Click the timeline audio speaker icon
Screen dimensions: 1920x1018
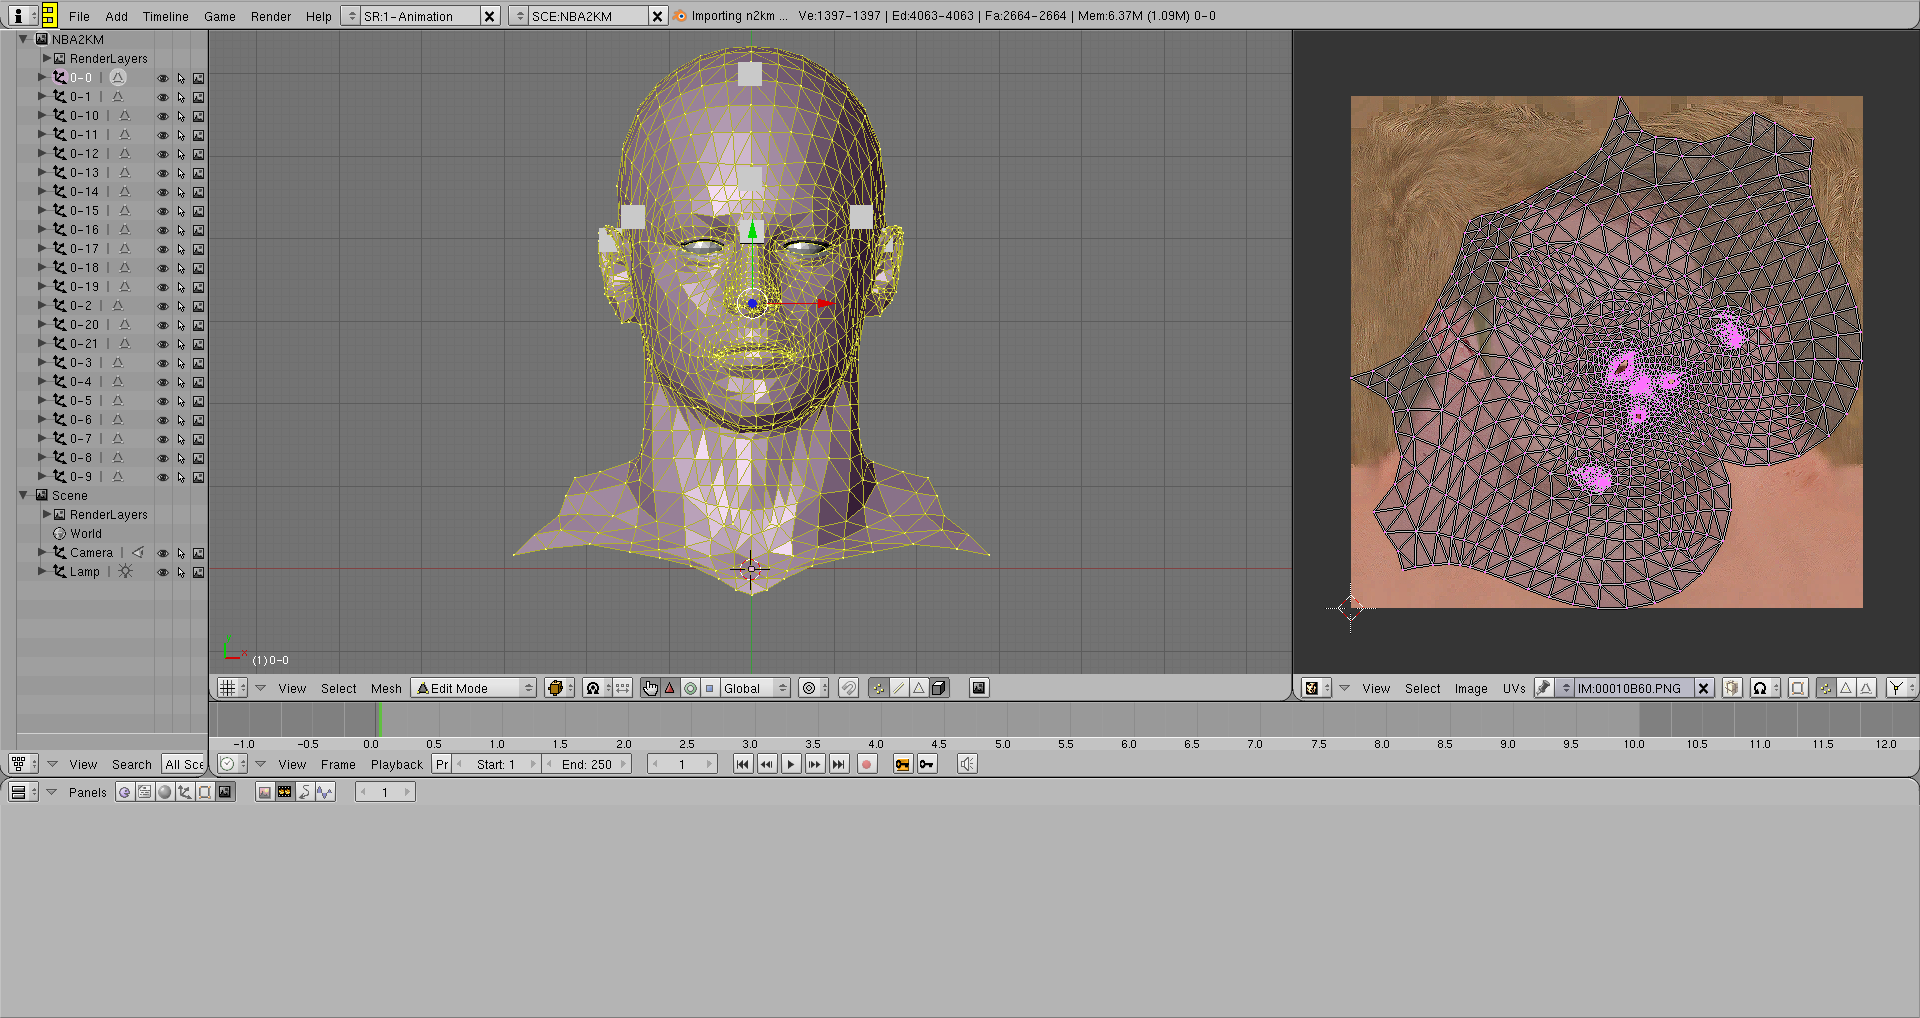pos(967,764)
